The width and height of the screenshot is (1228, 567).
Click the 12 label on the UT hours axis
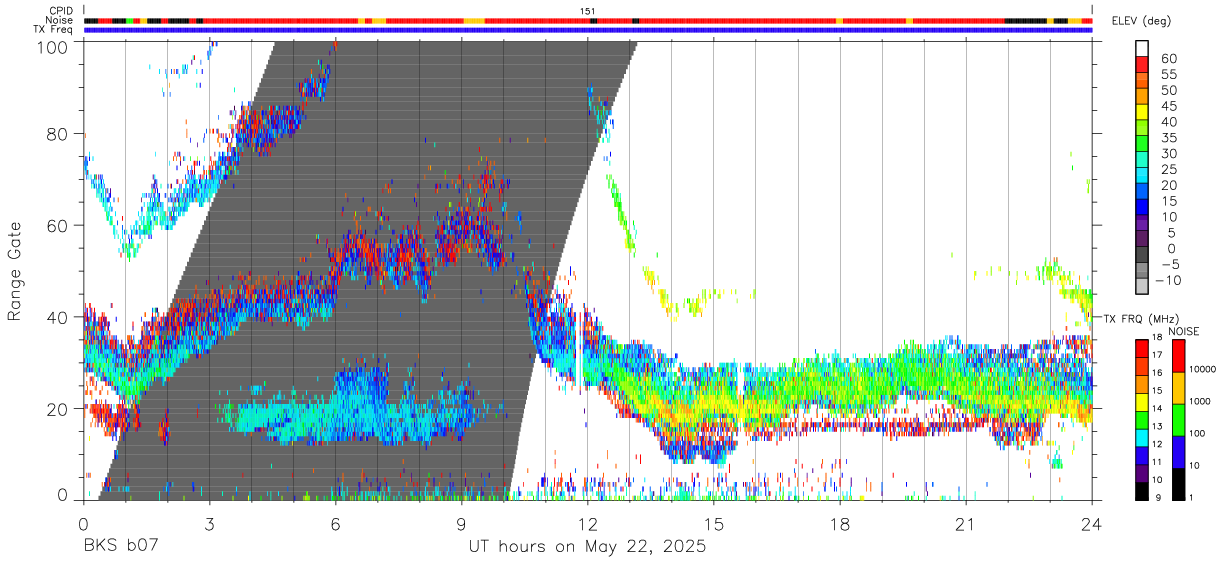(588, 524)
